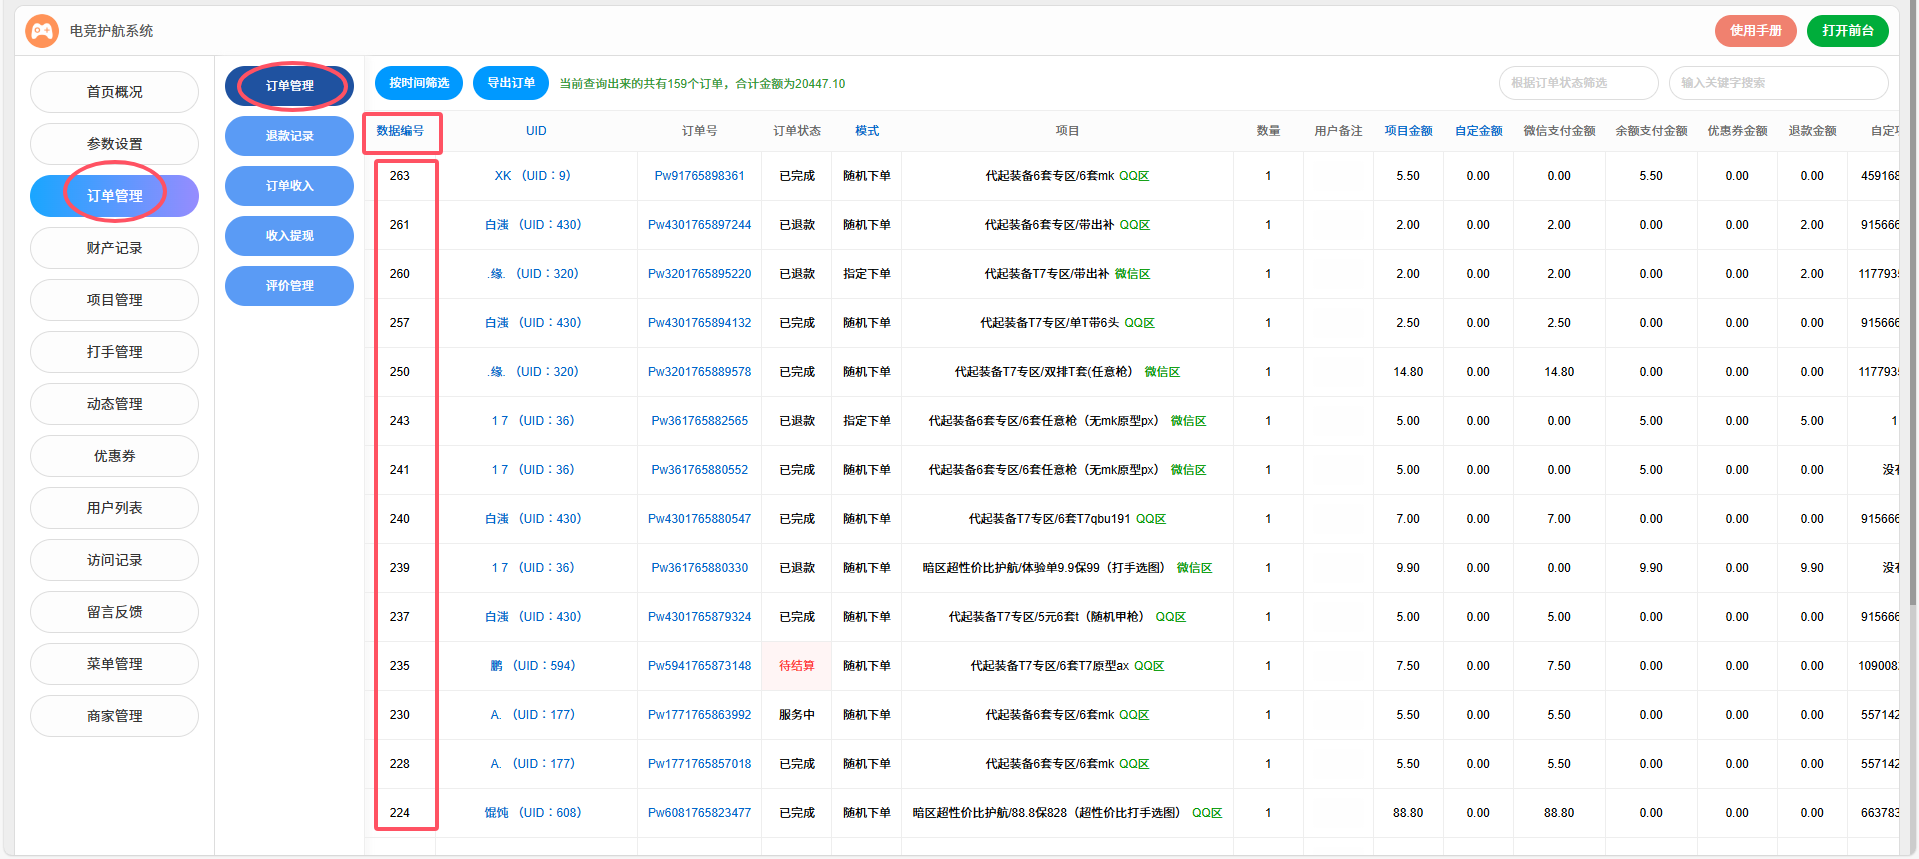Open 打手管理 in the sidebar
The width and height of the screenshot is (1919, 859).
[114, 352]
